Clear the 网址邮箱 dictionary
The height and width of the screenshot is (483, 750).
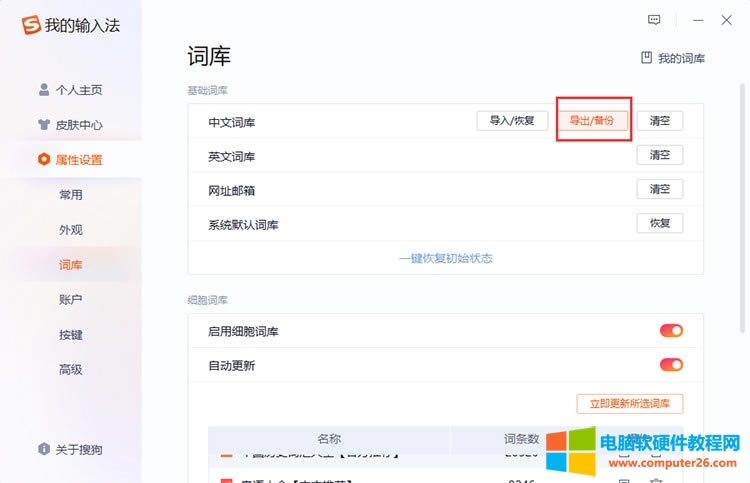click(660, 189)
